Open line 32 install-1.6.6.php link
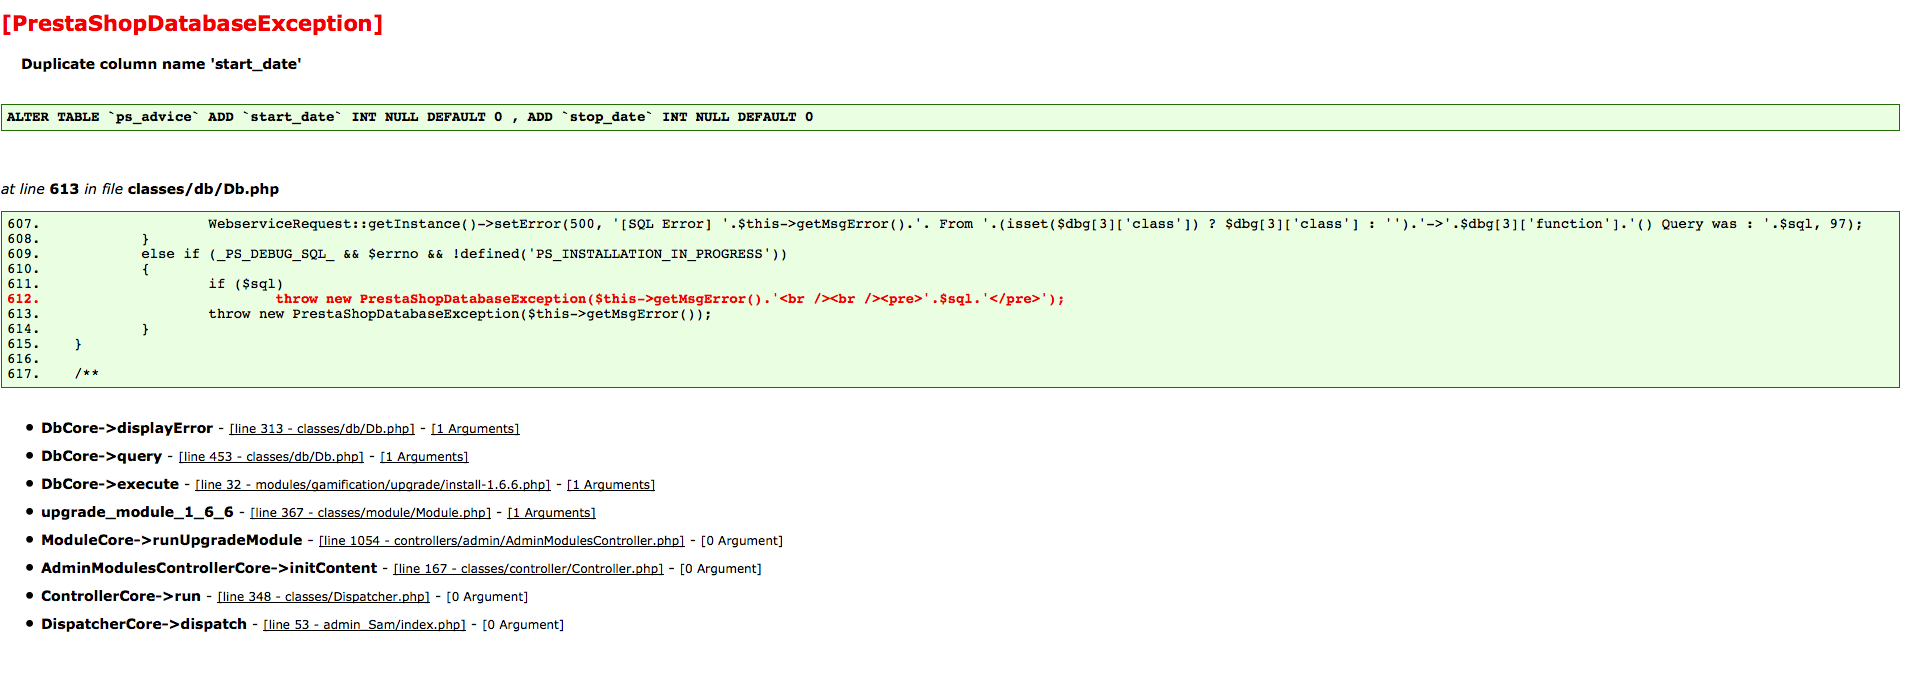The height and width of the screenshot is (700, 1914). coord(373,485)
